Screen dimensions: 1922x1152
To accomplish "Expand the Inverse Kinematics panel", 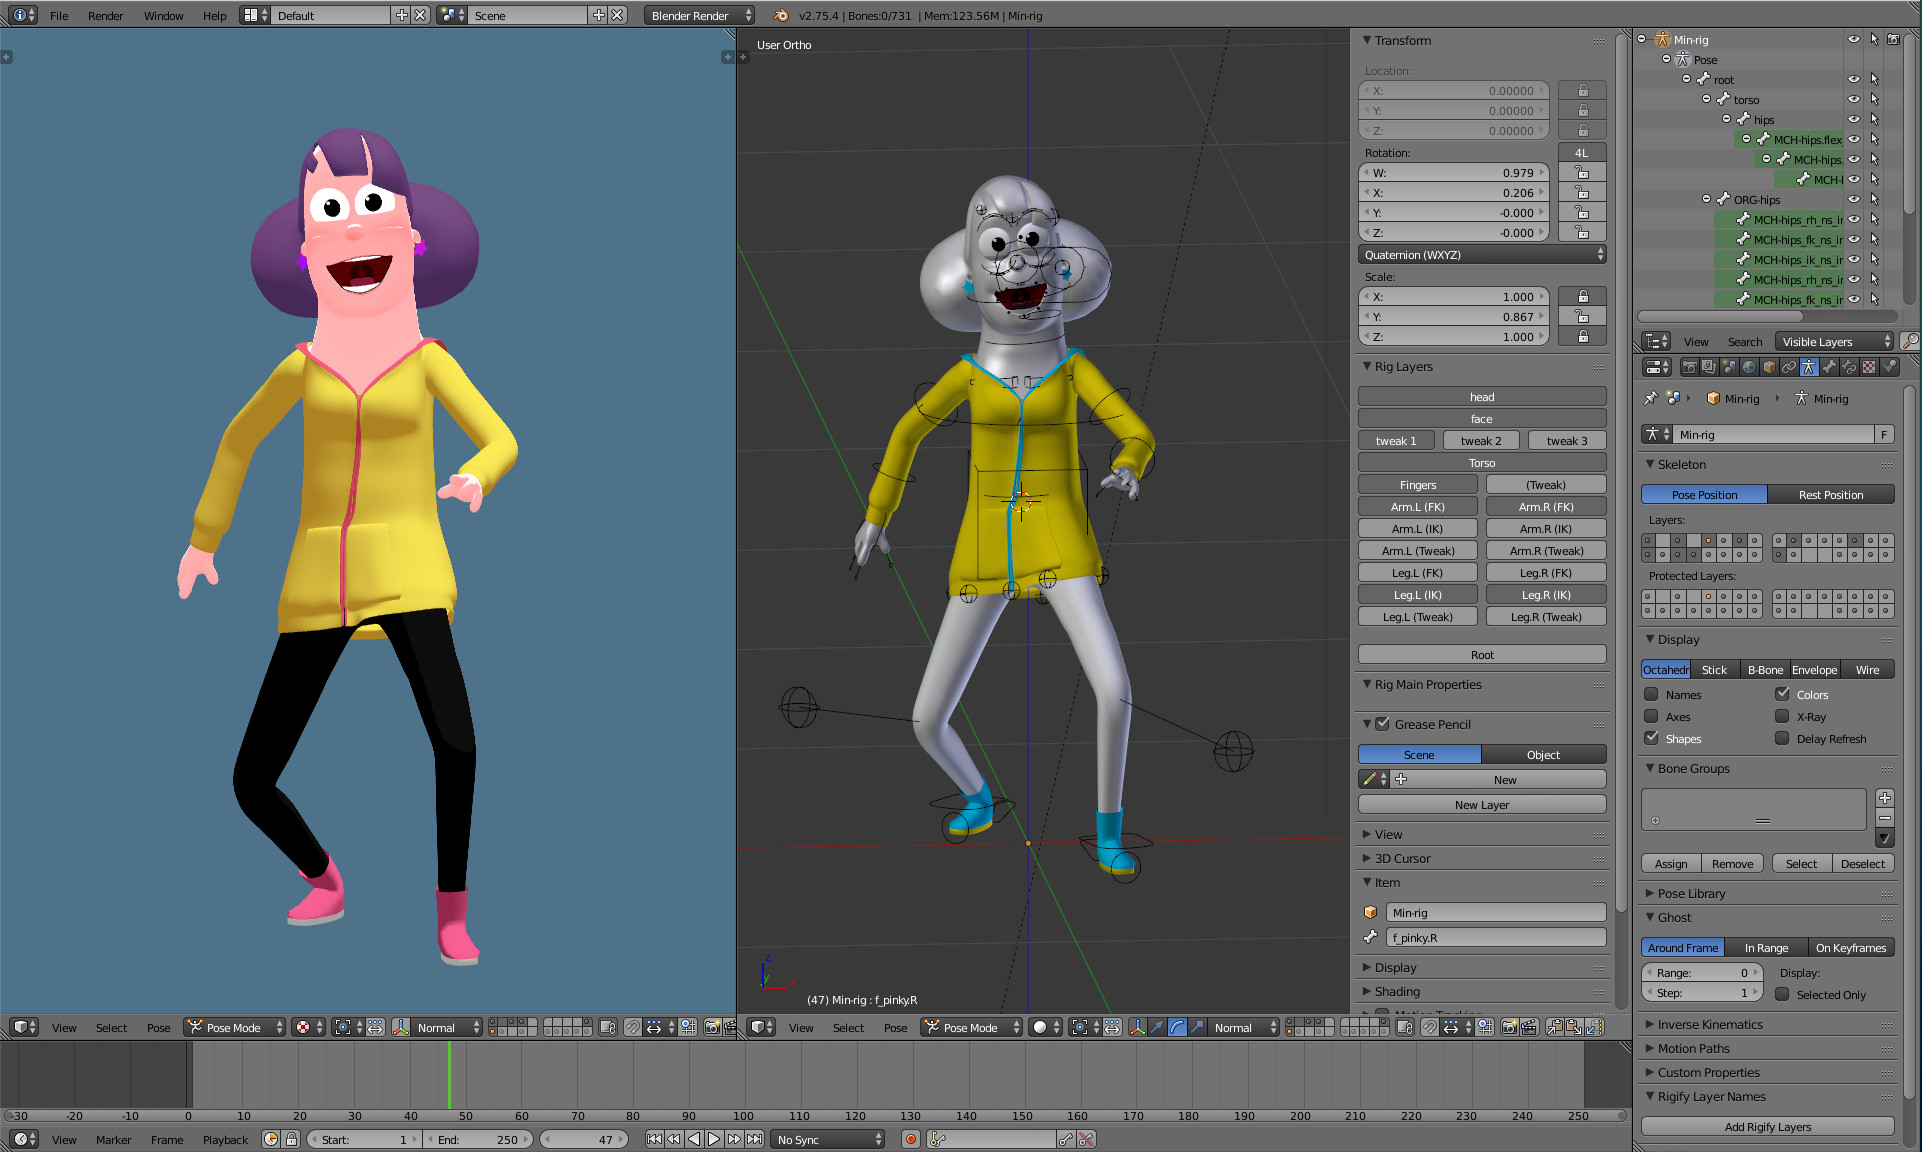I will tap(1710, 1024).
